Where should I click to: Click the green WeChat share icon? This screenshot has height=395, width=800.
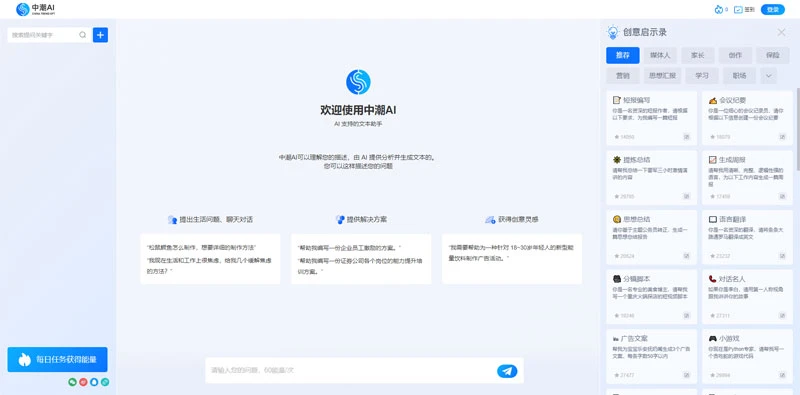click(72, 382)
